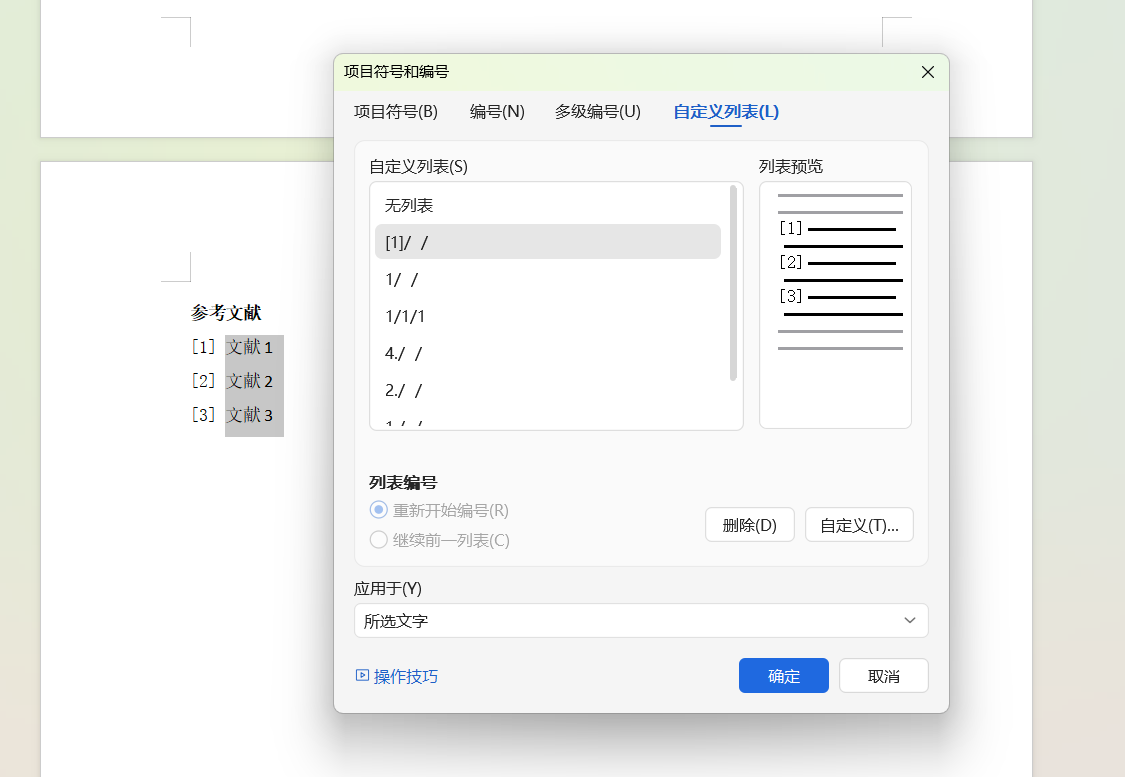切换到项目符号选项卡
The height and width of the screenshot is (777, 1125).
(394, 112)
